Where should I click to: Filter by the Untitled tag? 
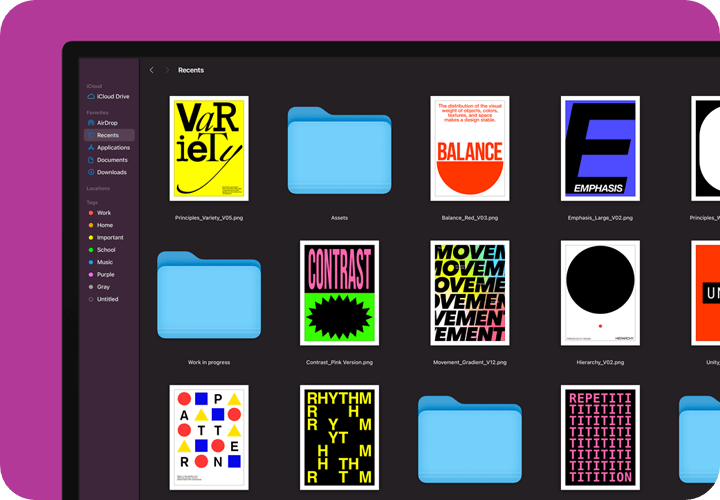[103, 299]
